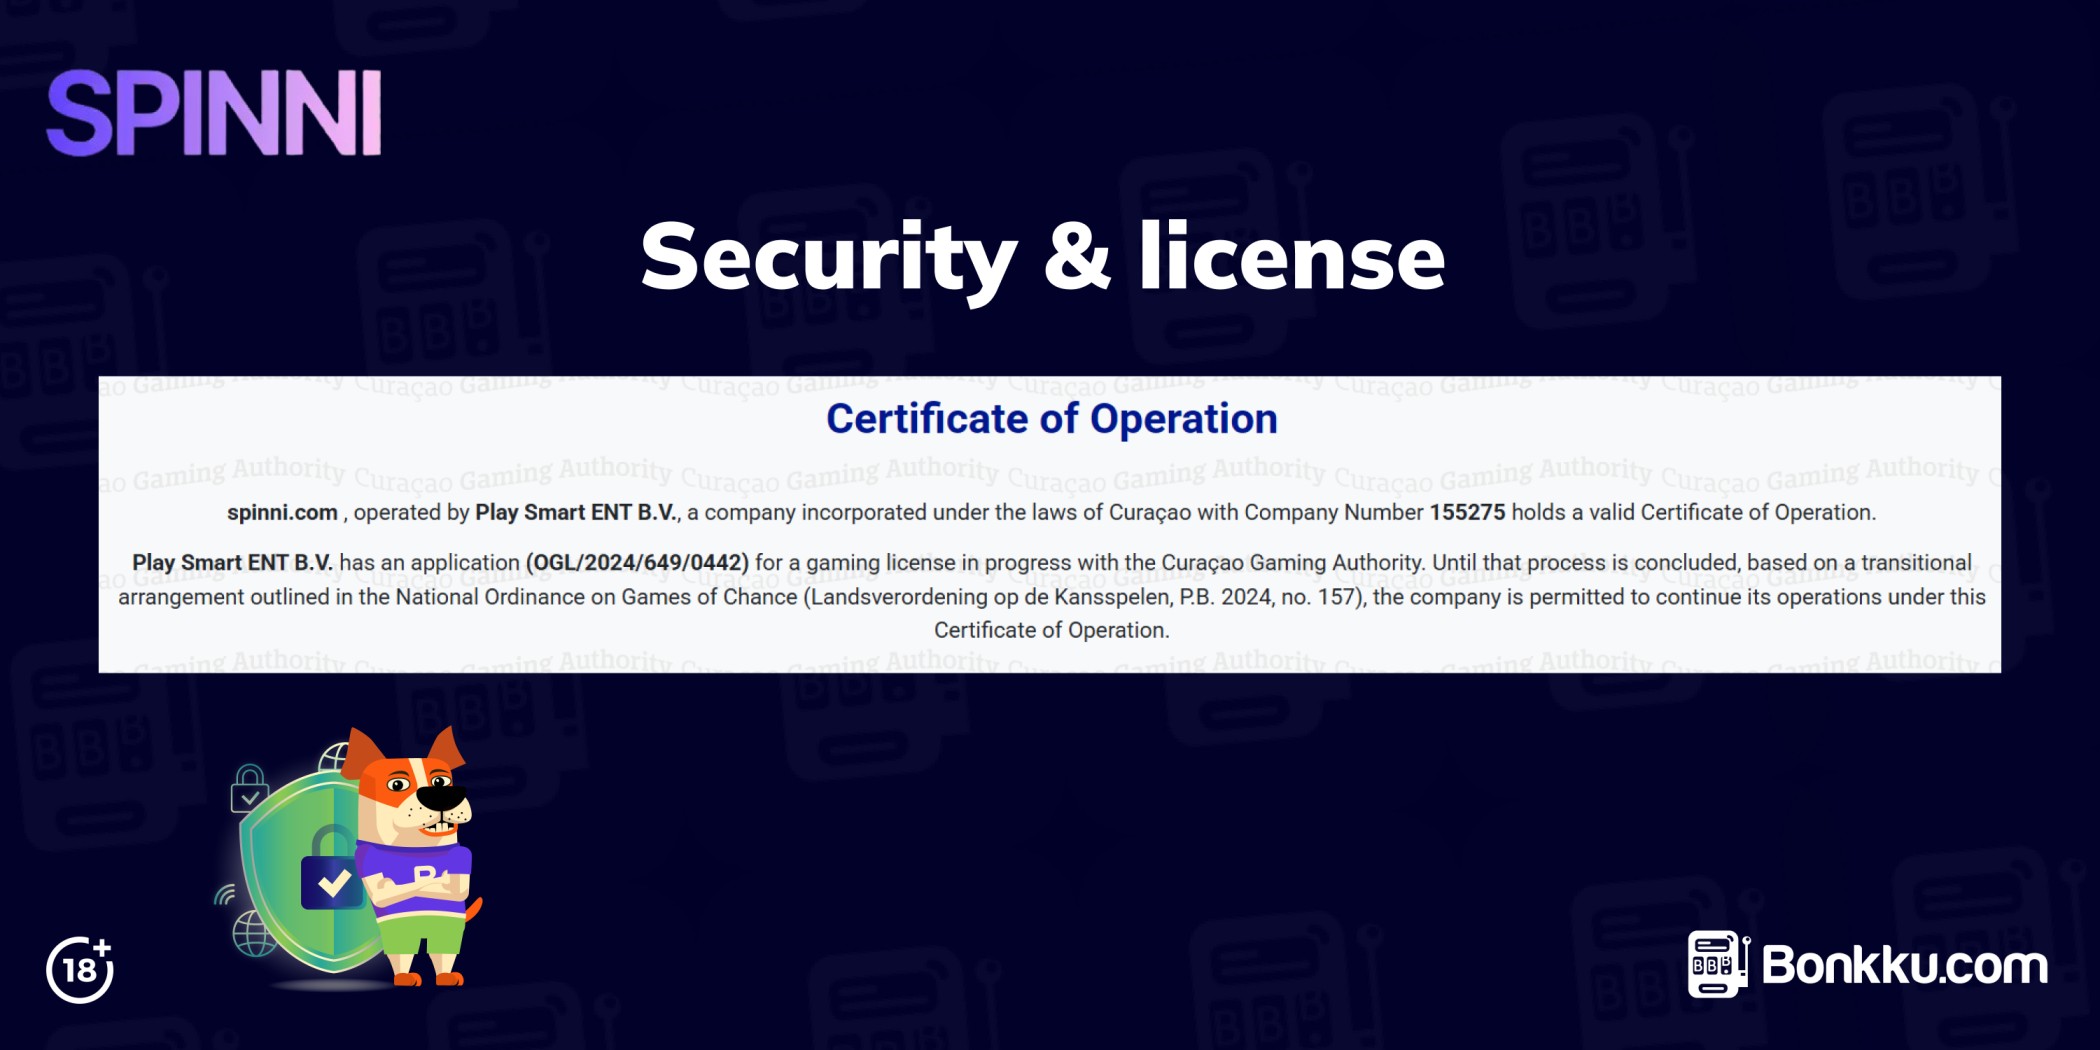This screenshot has width=2100, height=1050.
Task: Click application number (OGL/2024/649/0442)
Action: (637, 563)
